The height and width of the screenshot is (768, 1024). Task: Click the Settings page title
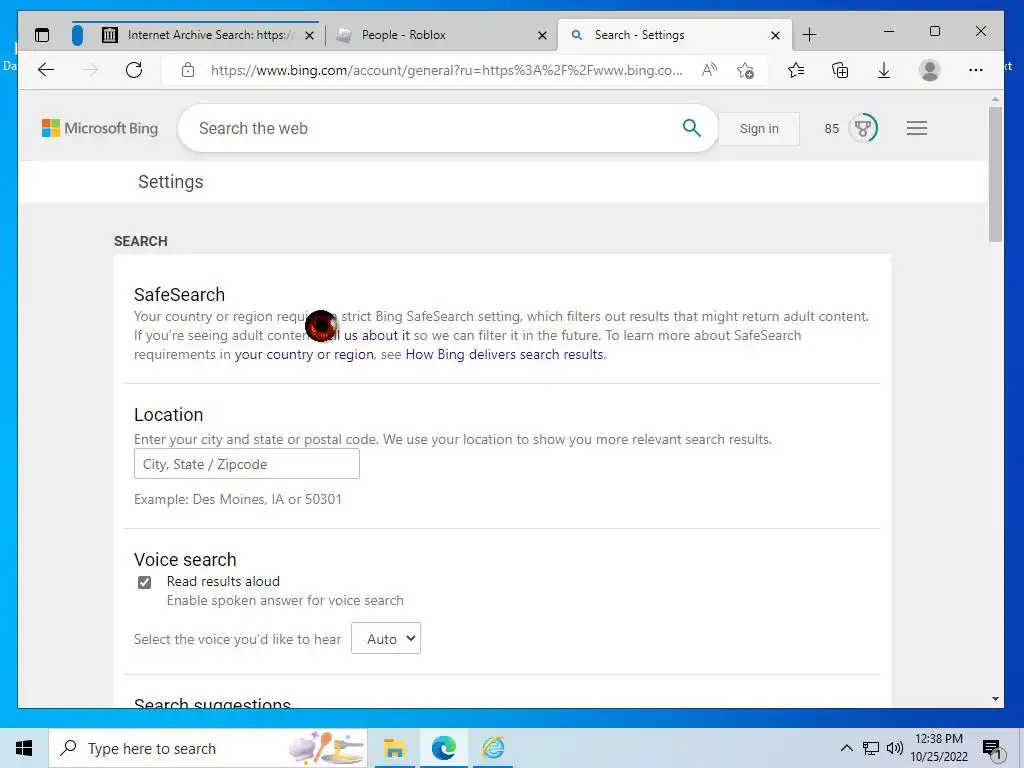coord(170,182)
